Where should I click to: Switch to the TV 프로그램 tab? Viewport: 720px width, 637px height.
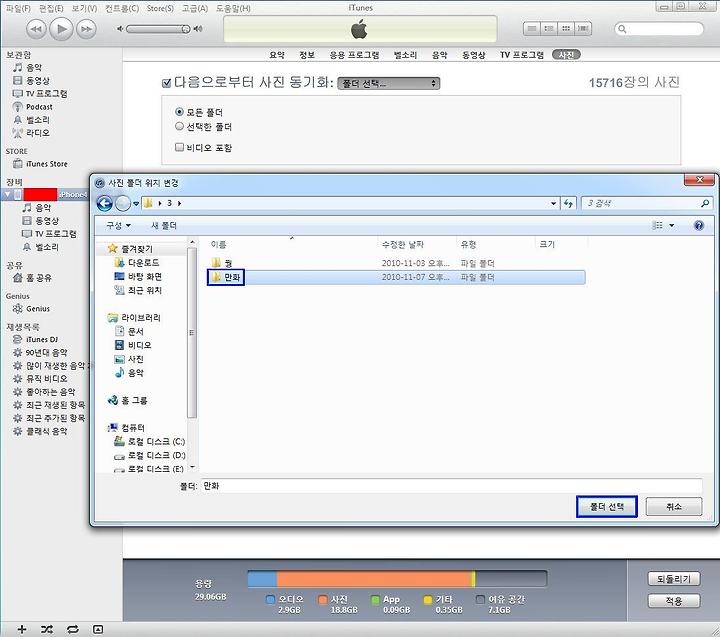point(522,55)
